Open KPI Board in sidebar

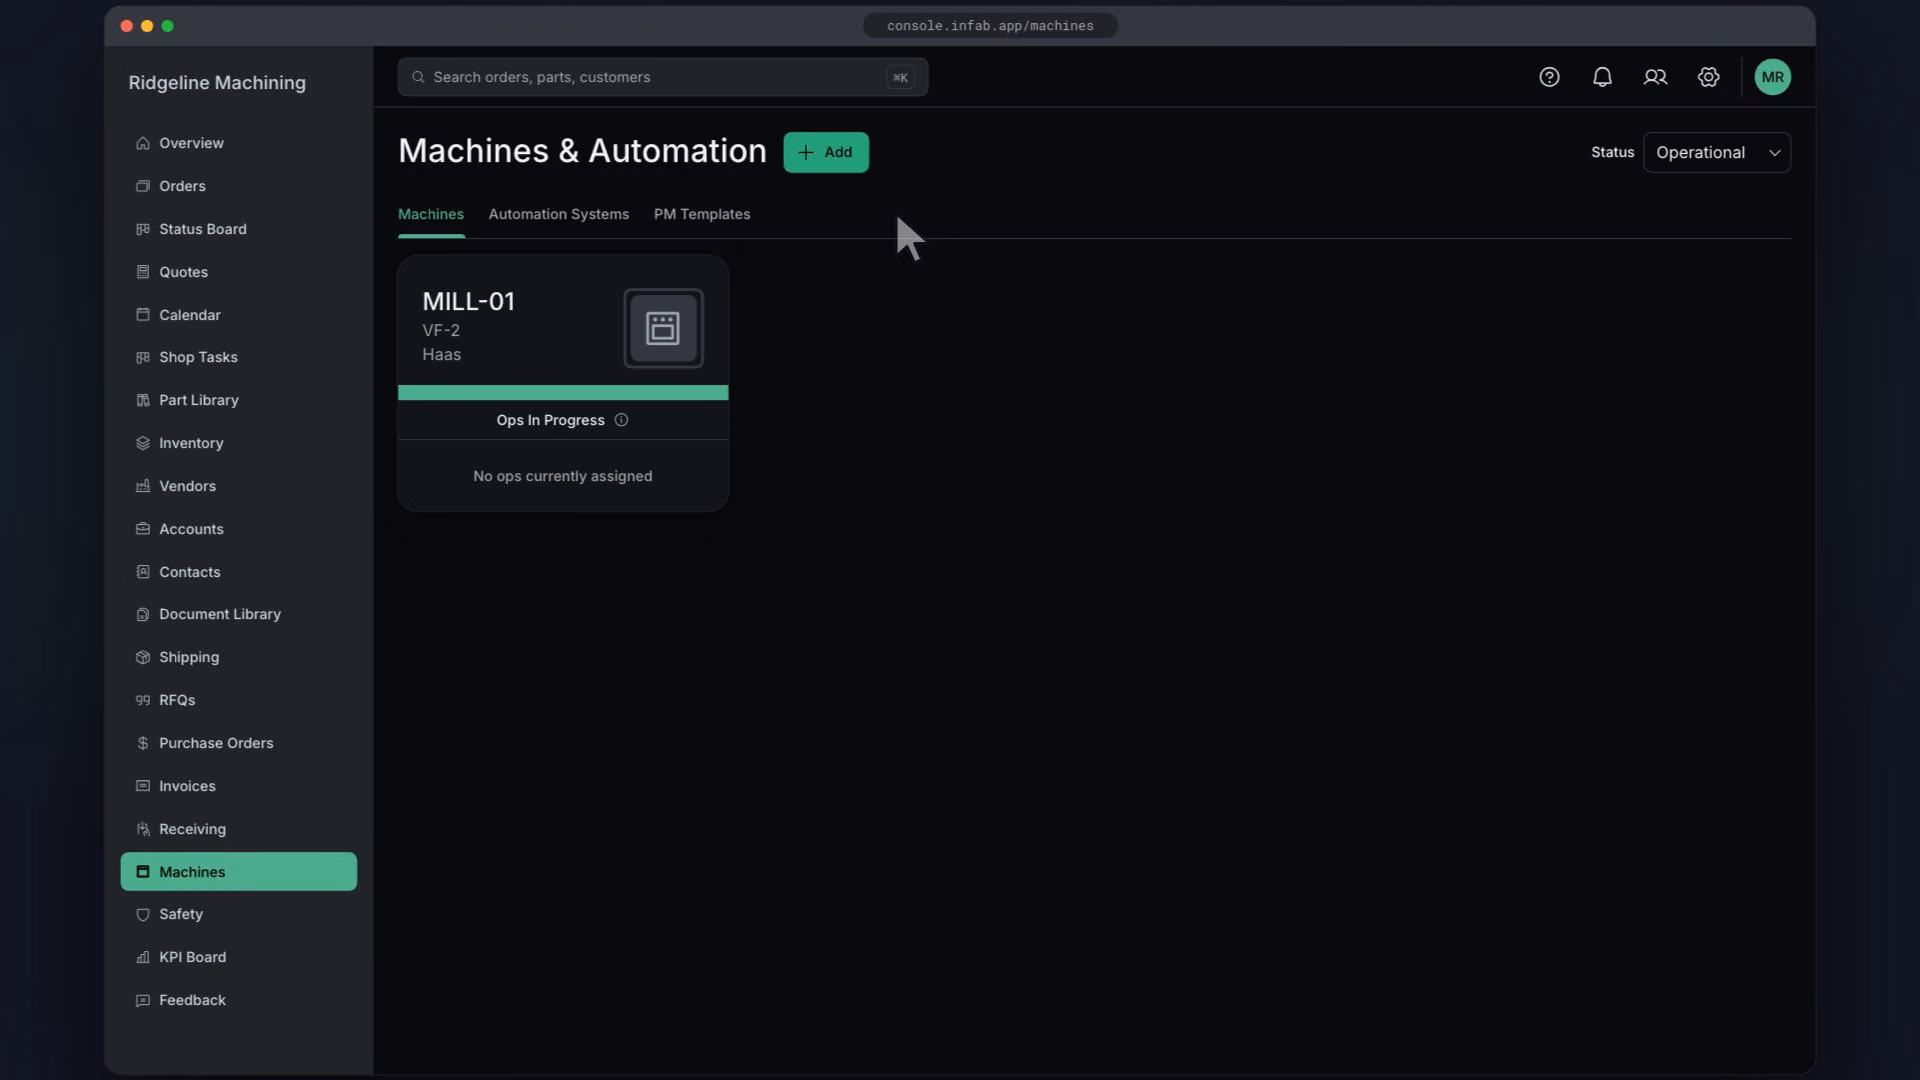pyautogui.click(x=238, y=957)
